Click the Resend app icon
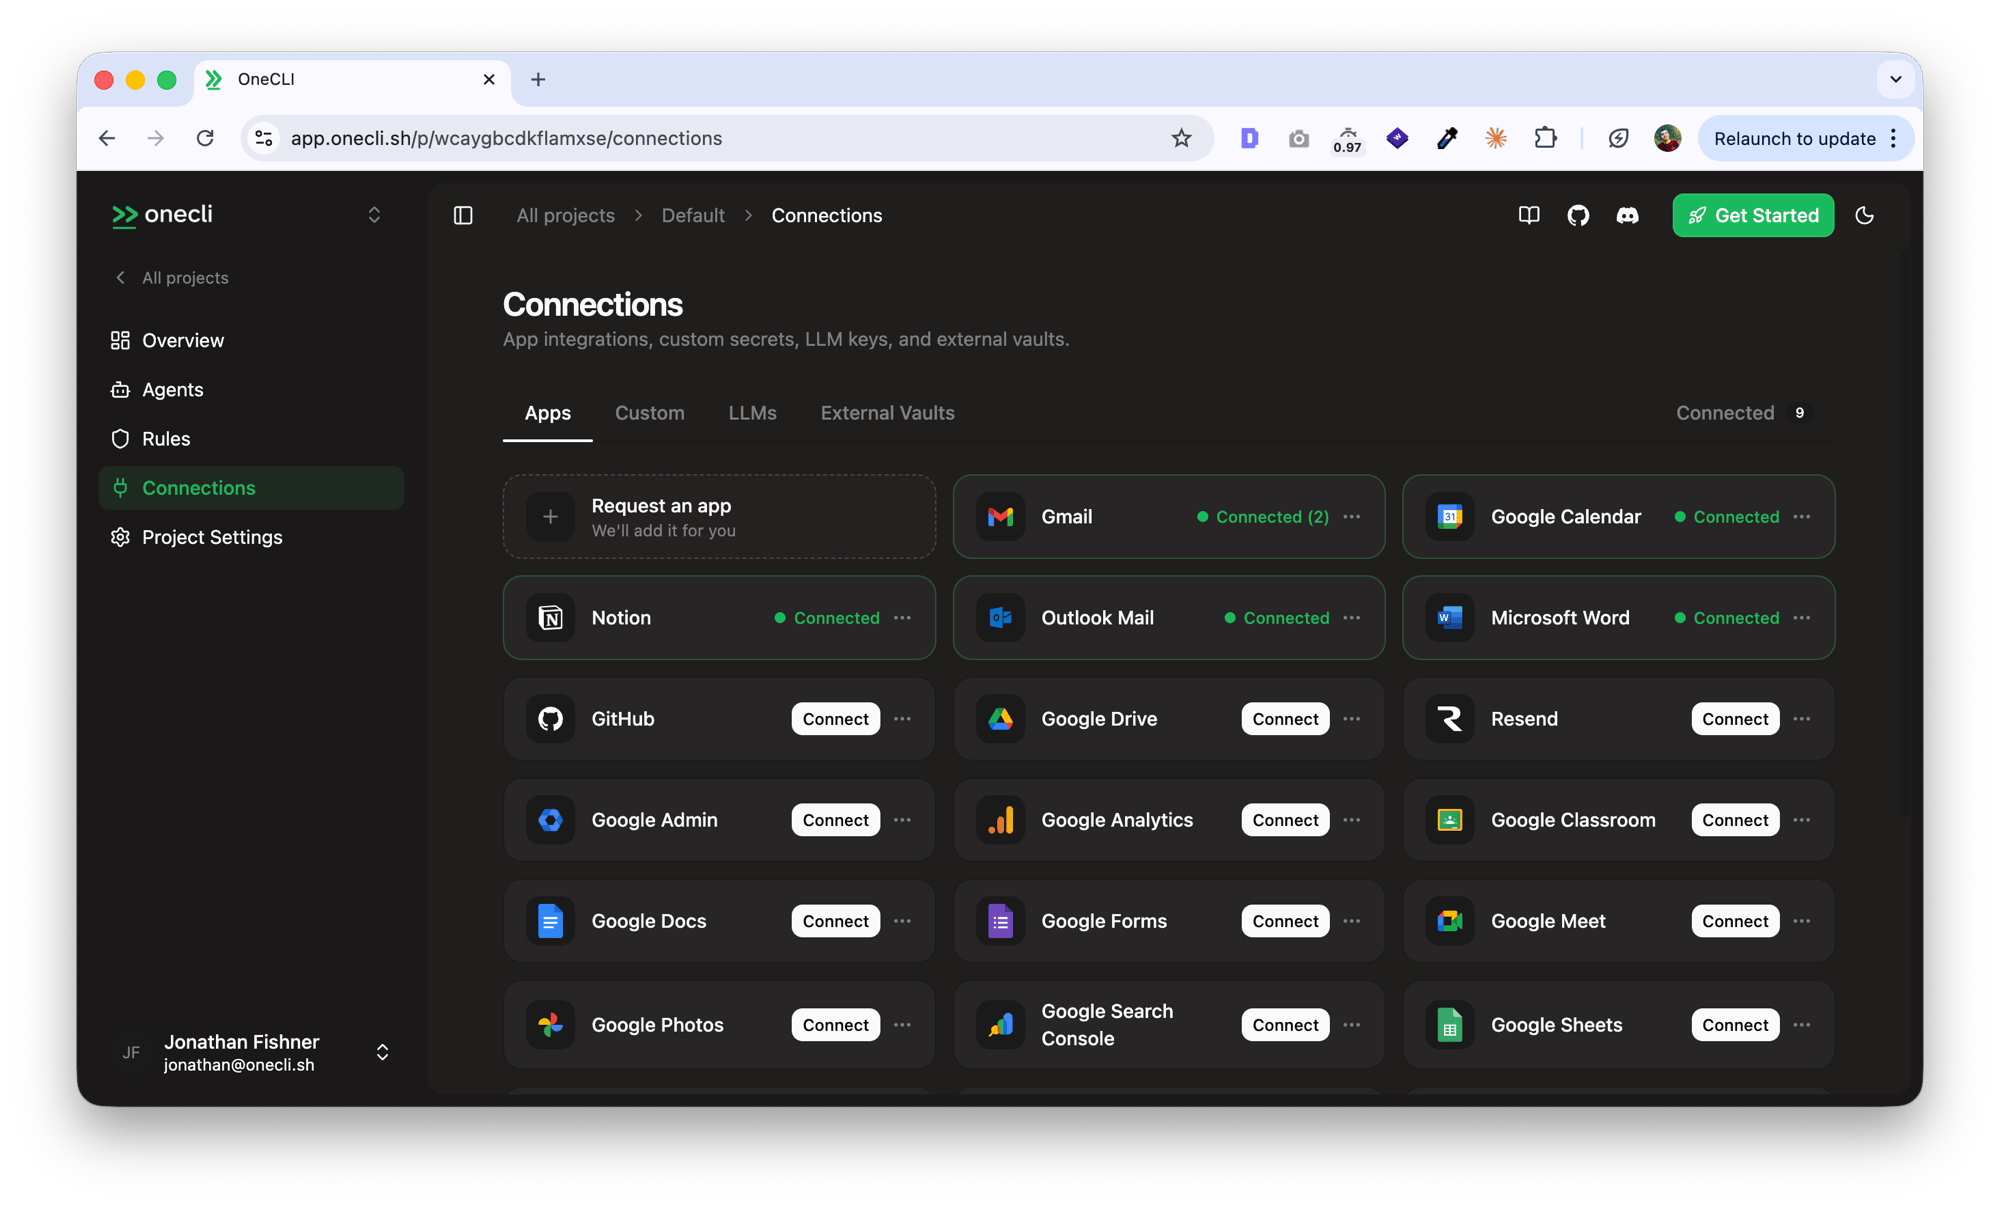2000x1208 pixels. (1450, 719)
